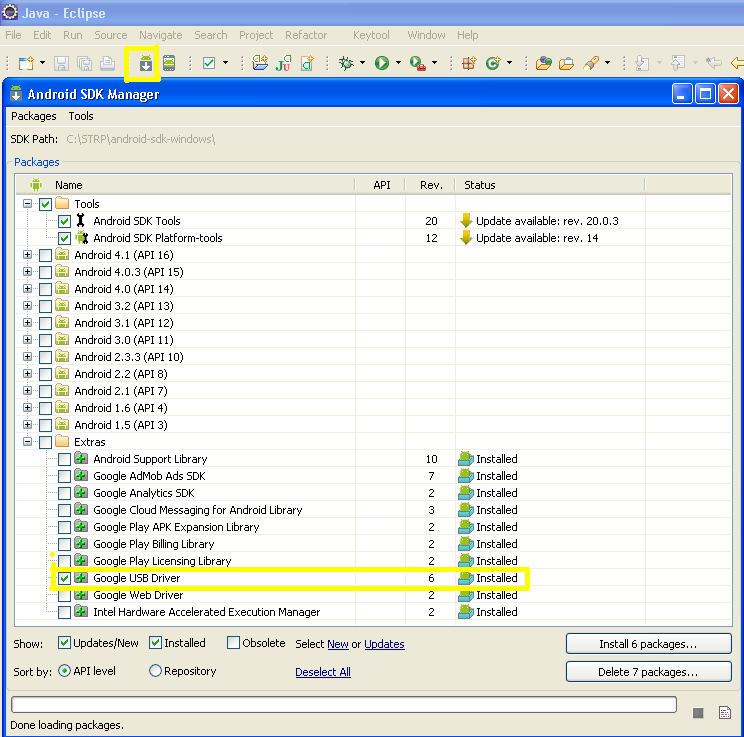Viewport: 744px width, 737px height.
Task: Click the Next Annotation toolbar icon
Action: tap(642, 63)
